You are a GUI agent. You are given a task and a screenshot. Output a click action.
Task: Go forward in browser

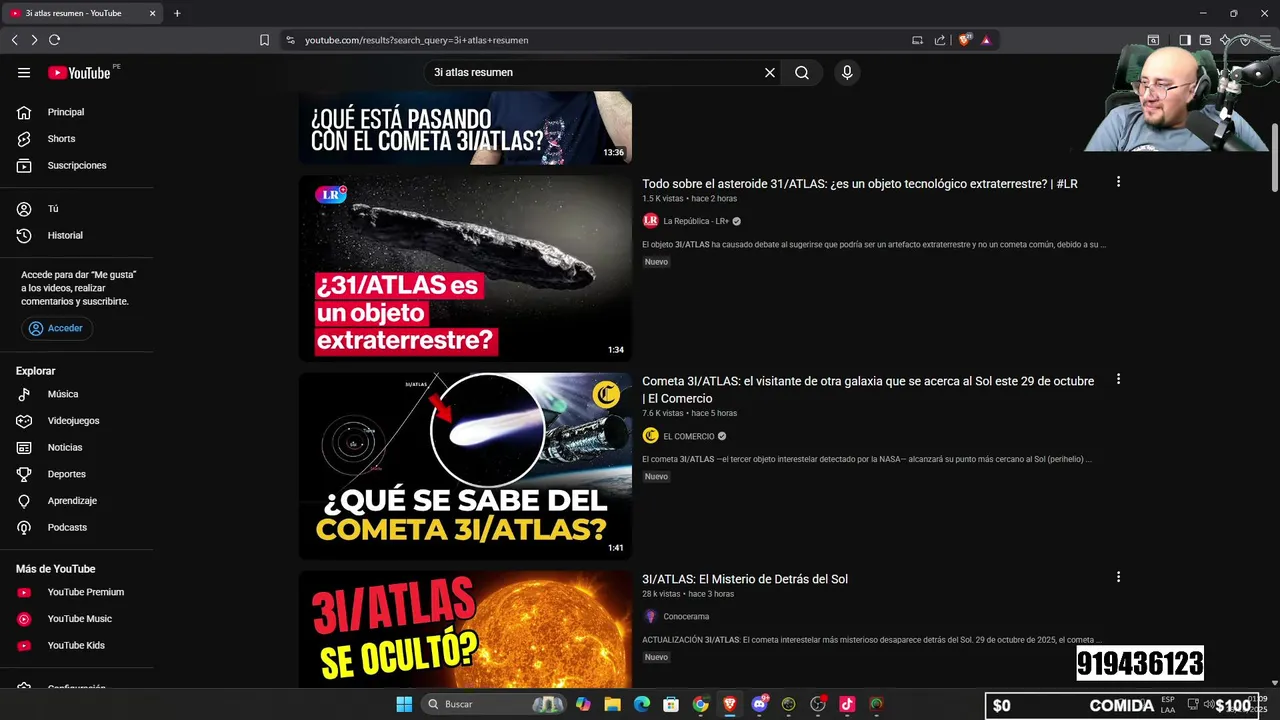(x=34, y=40)
